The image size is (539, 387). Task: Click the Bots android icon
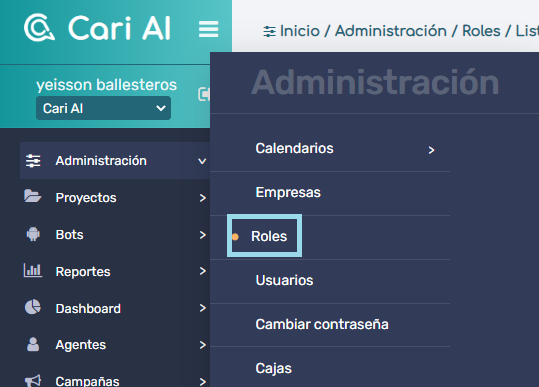tap(33, 234)
